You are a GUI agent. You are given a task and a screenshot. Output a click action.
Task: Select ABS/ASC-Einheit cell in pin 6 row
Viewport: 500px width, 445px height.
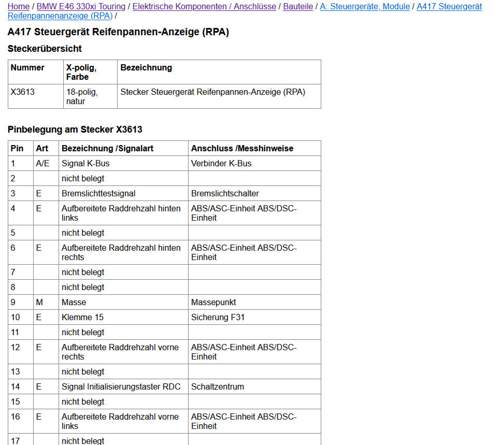pos(255,252)
